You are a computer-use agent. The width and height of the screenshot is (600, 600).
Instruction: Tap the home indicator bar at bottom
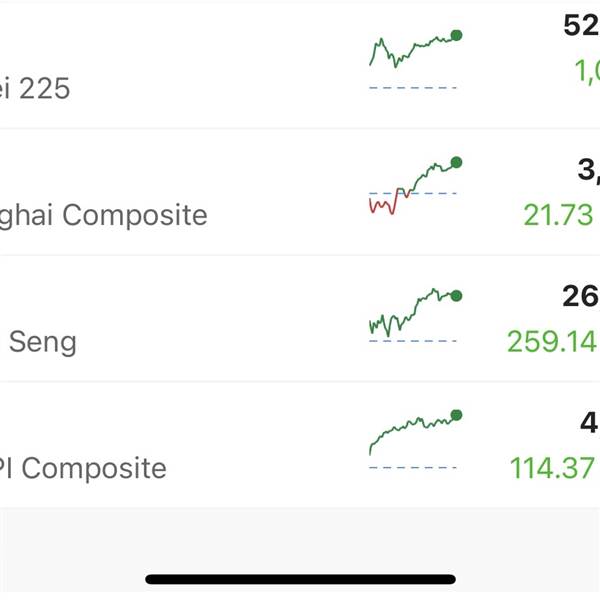tap(300, 579)
